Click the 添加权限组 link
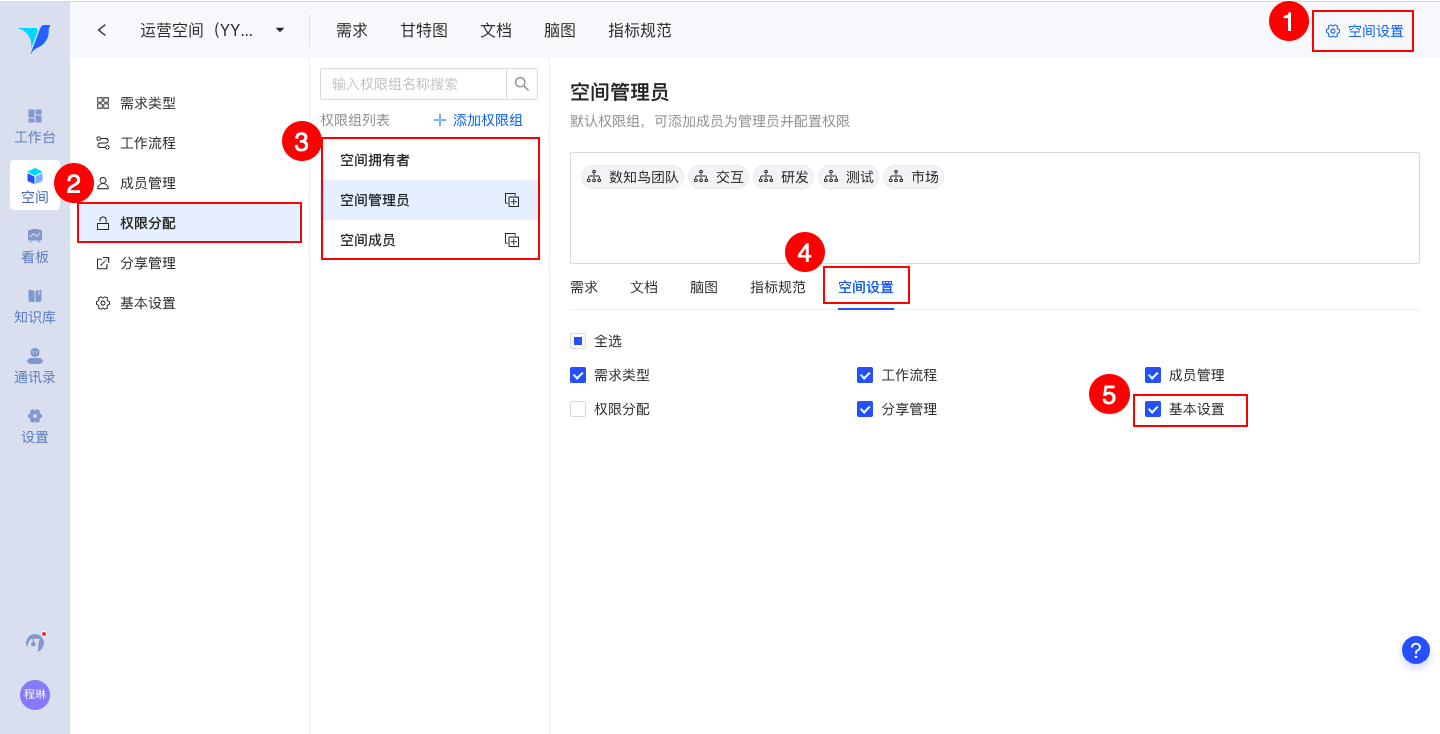Image resolution: width=1440 pixels, height=734 pixels. (x=478, y=120)
